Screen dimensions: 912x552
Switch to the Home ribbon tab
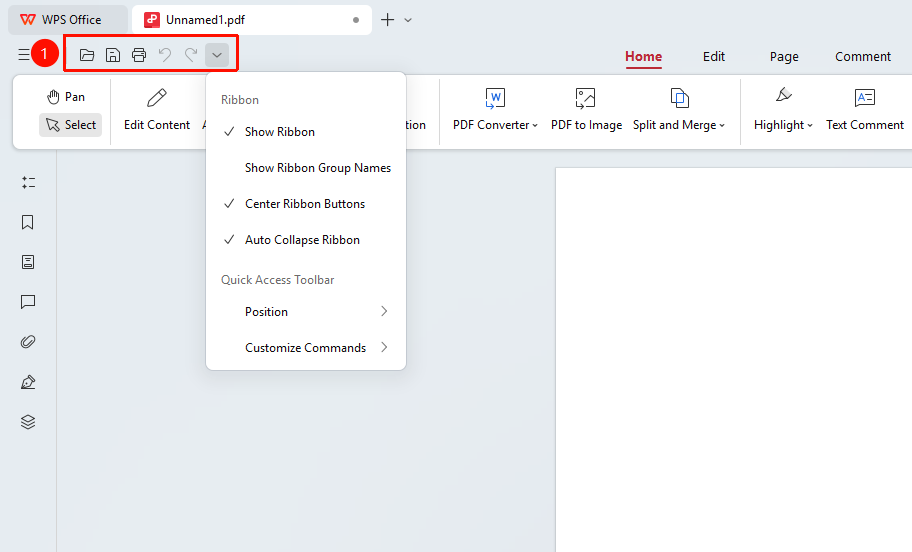[643, 56]
